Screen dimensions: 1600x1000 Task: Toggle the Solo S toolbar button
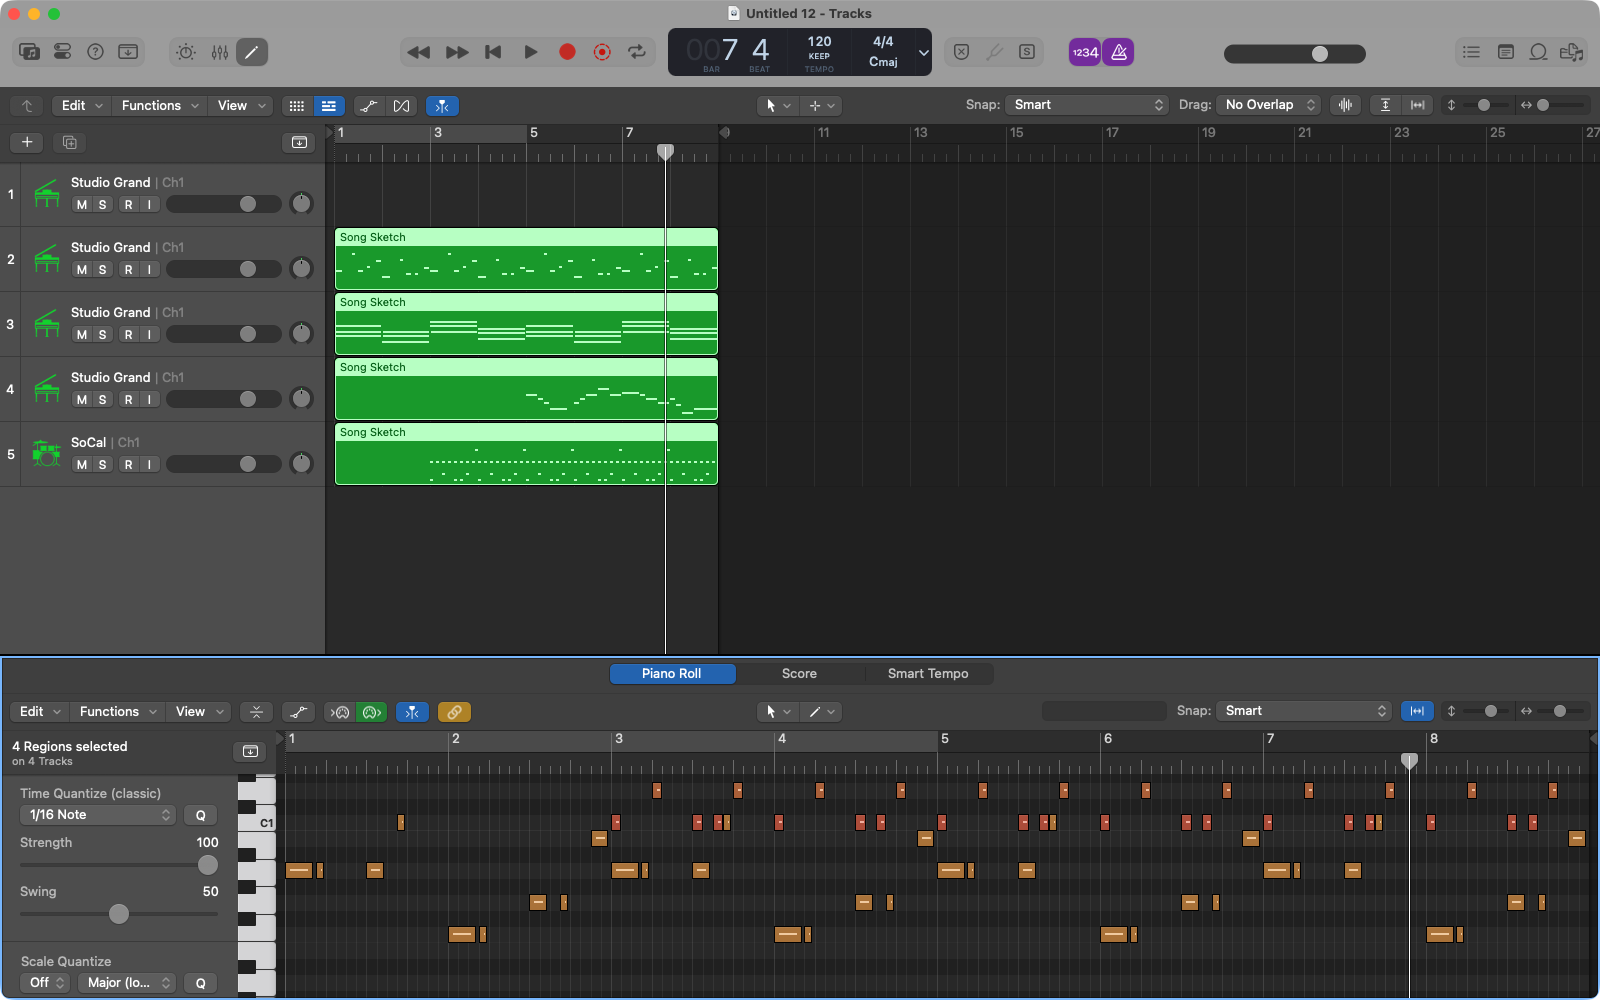[1027, 52]
